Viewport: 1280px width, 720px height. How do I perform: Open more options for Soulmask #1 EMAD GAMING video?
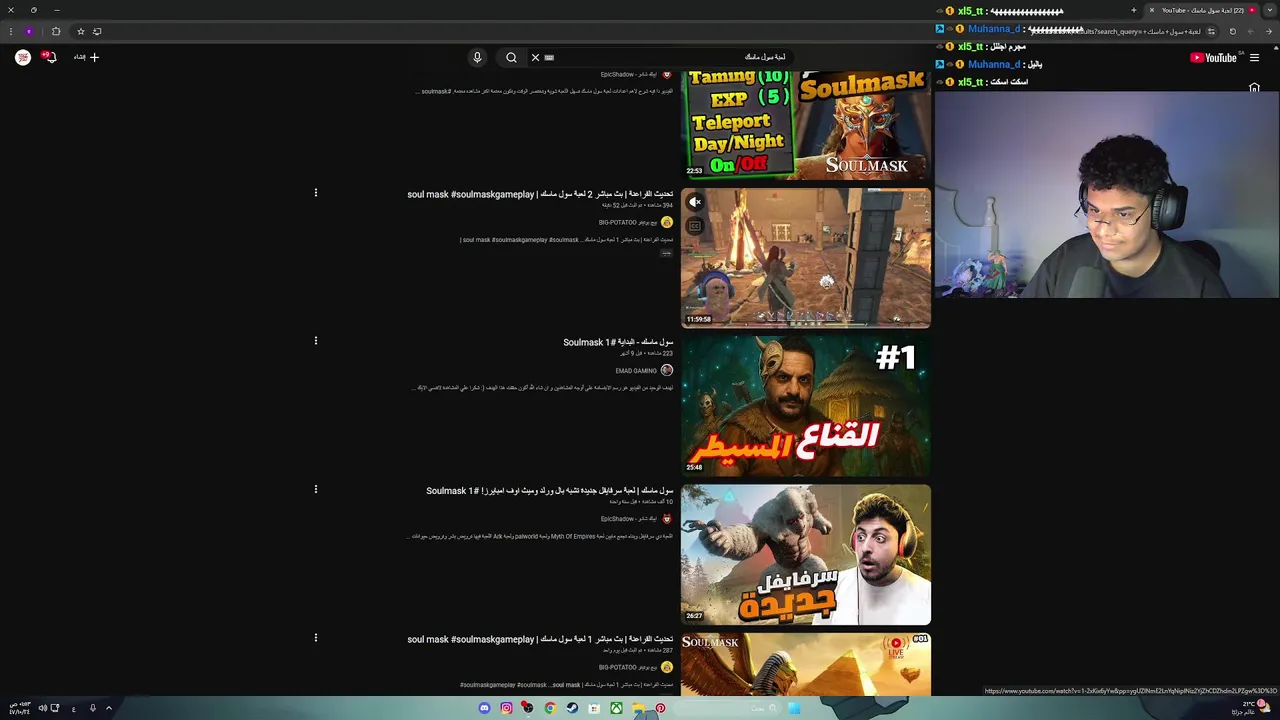point(316,341)
